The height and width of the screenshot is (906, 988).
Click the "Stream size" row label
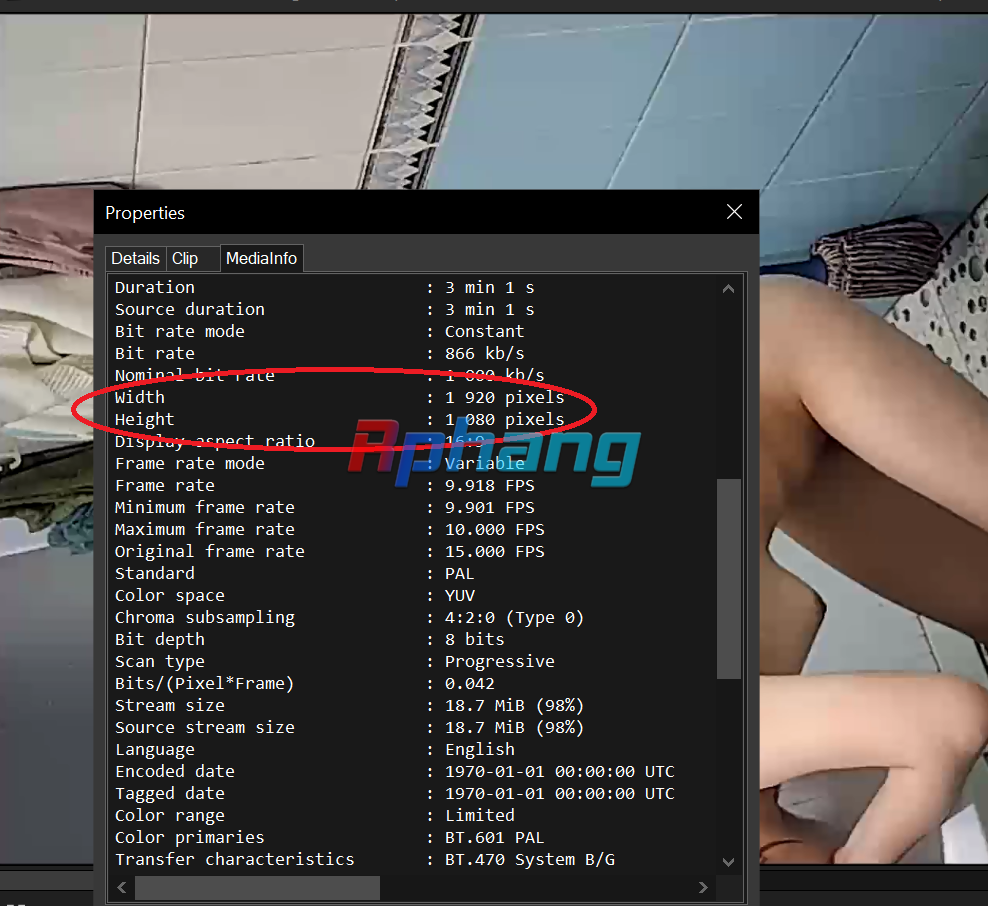point(169,706)
